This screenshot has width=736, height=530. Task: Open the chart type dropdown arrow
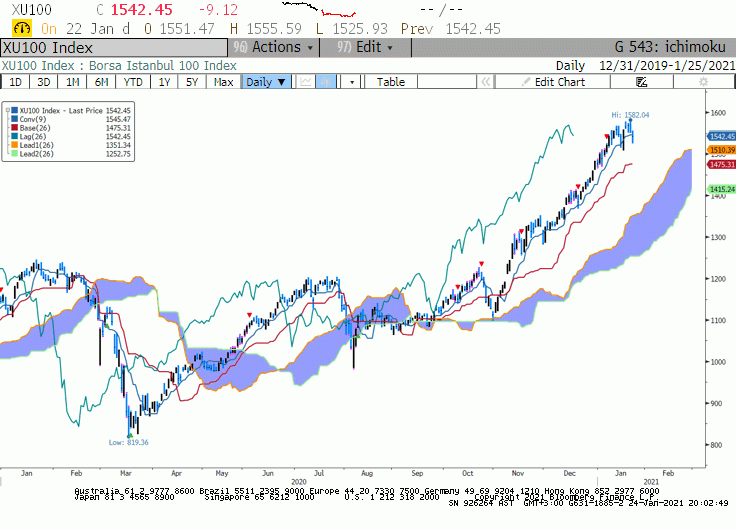pyautogui.click(x=352, y=82)
